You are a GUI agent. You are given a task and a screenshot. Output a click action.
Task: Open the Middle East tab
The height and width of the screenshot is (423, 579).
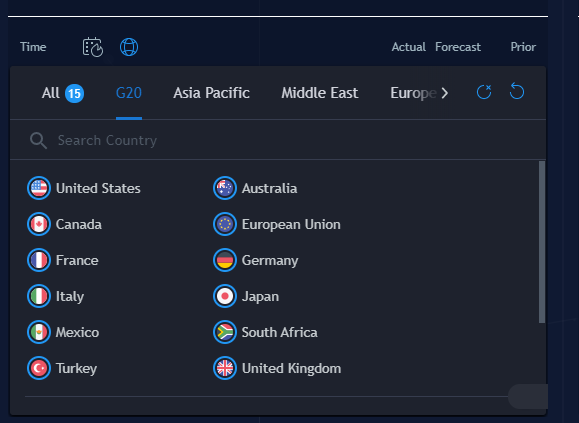(x=320, y=93)
